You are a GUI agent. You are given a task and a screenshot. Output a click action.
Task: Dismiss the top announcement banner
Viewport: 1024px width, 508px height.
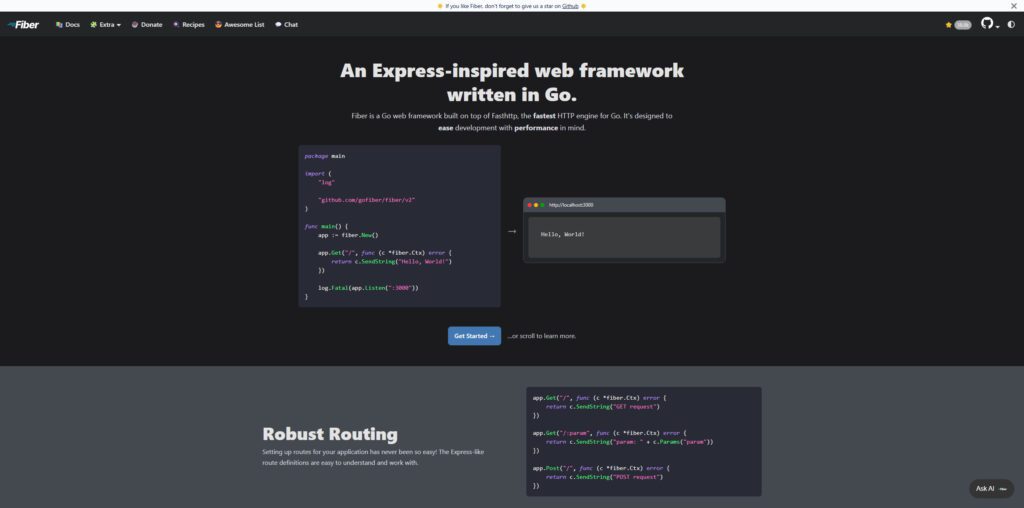[1015, 5]
